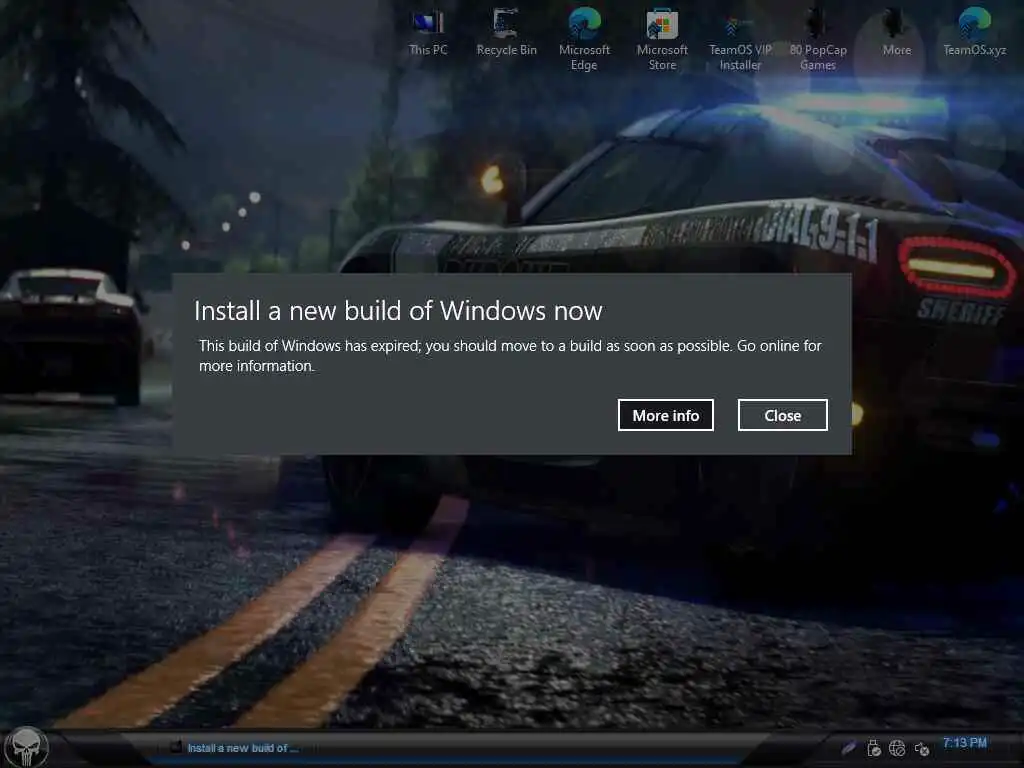Open the TeamOS VIP Installer shortcut

(x=740, y=40)
